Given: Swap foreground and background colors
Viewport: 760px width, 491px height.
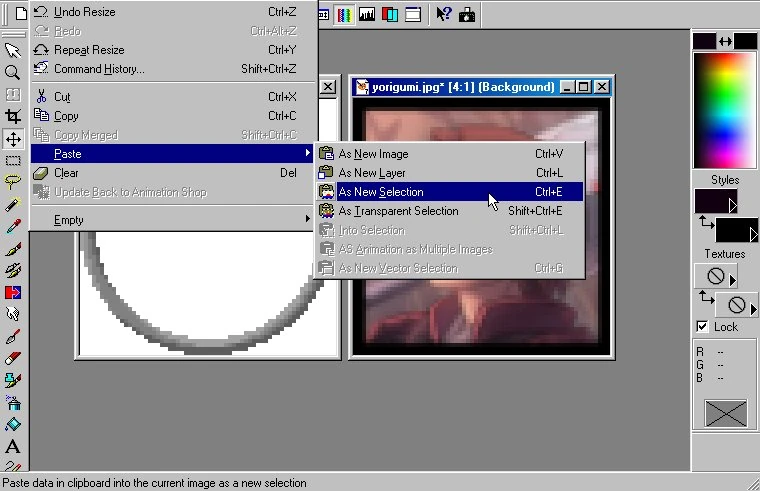Looking at the screenshot, I should pos(725,42).
